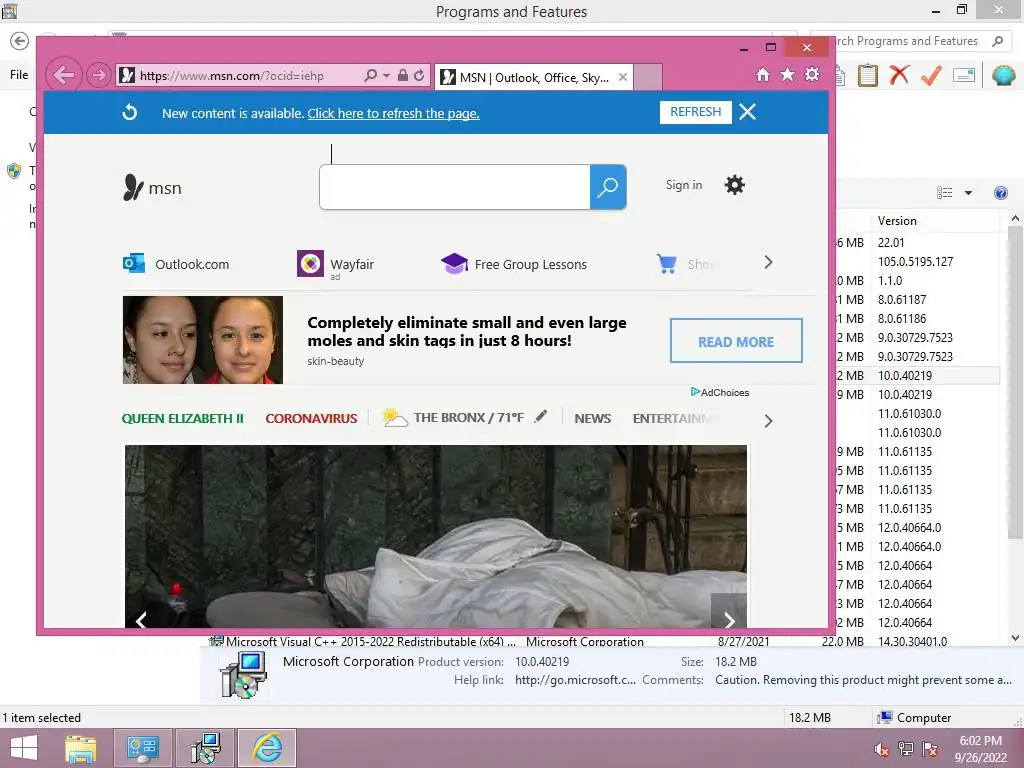
Task: Open MSN settings gear next to Sign in
Action: pyautogui.click(x=735, y=185)
